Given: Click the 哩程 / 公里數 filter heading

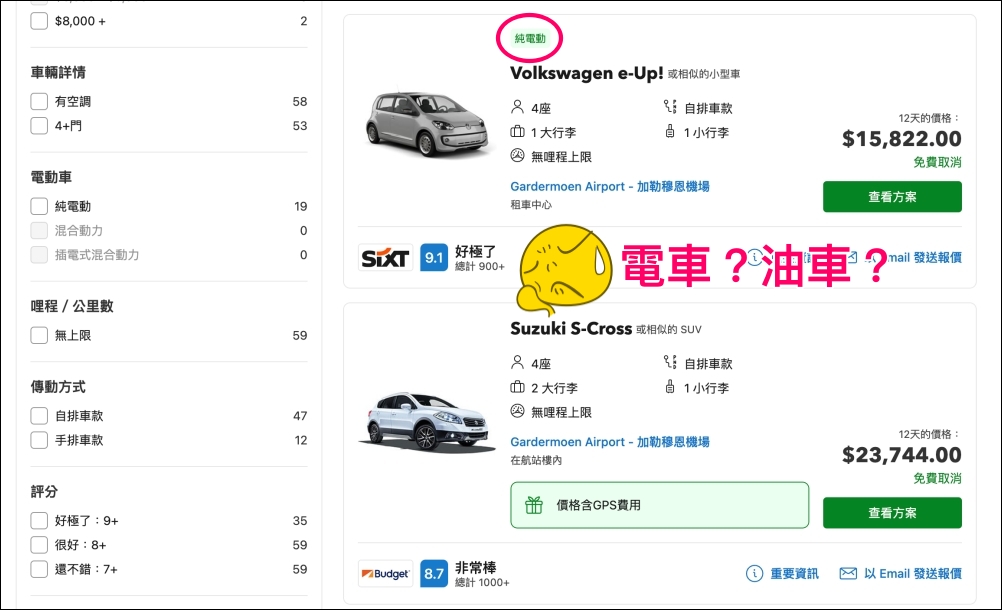Looking at the screenshot, I should 72,306.
